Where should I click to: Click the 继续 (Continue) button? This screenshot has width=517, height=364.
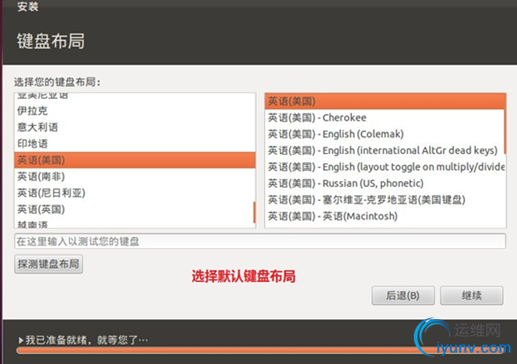coord(471,295)
